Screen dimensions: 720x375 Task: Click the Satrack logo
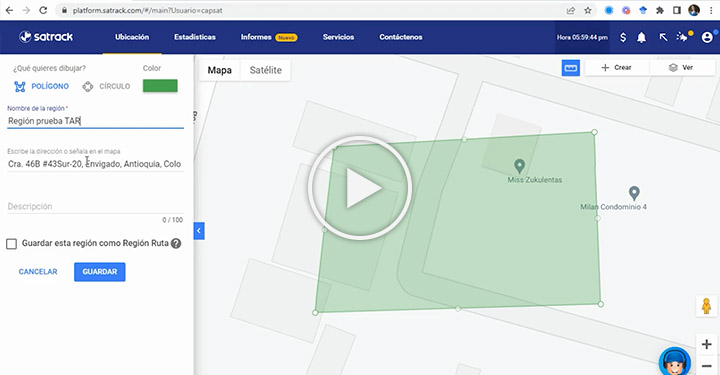coord(46,37)
